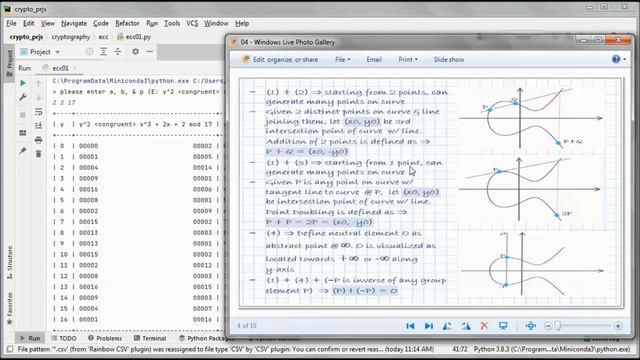Image resolution: width=640 pixels, height=360 pixels.
Task: Open Project view dropdown
Action: tap(41, 52)
